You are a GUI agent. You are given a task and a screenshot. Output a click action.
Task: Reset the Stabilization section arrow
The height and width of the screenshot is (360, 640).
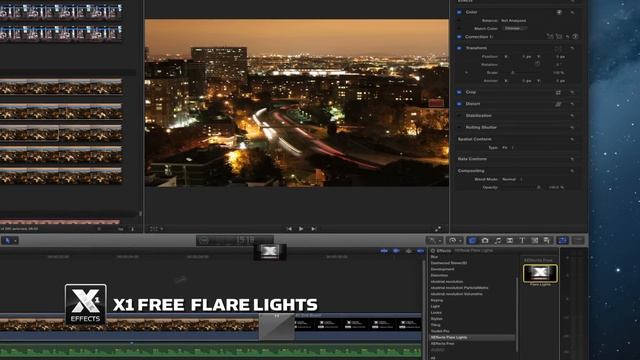(x=572, y=116)
